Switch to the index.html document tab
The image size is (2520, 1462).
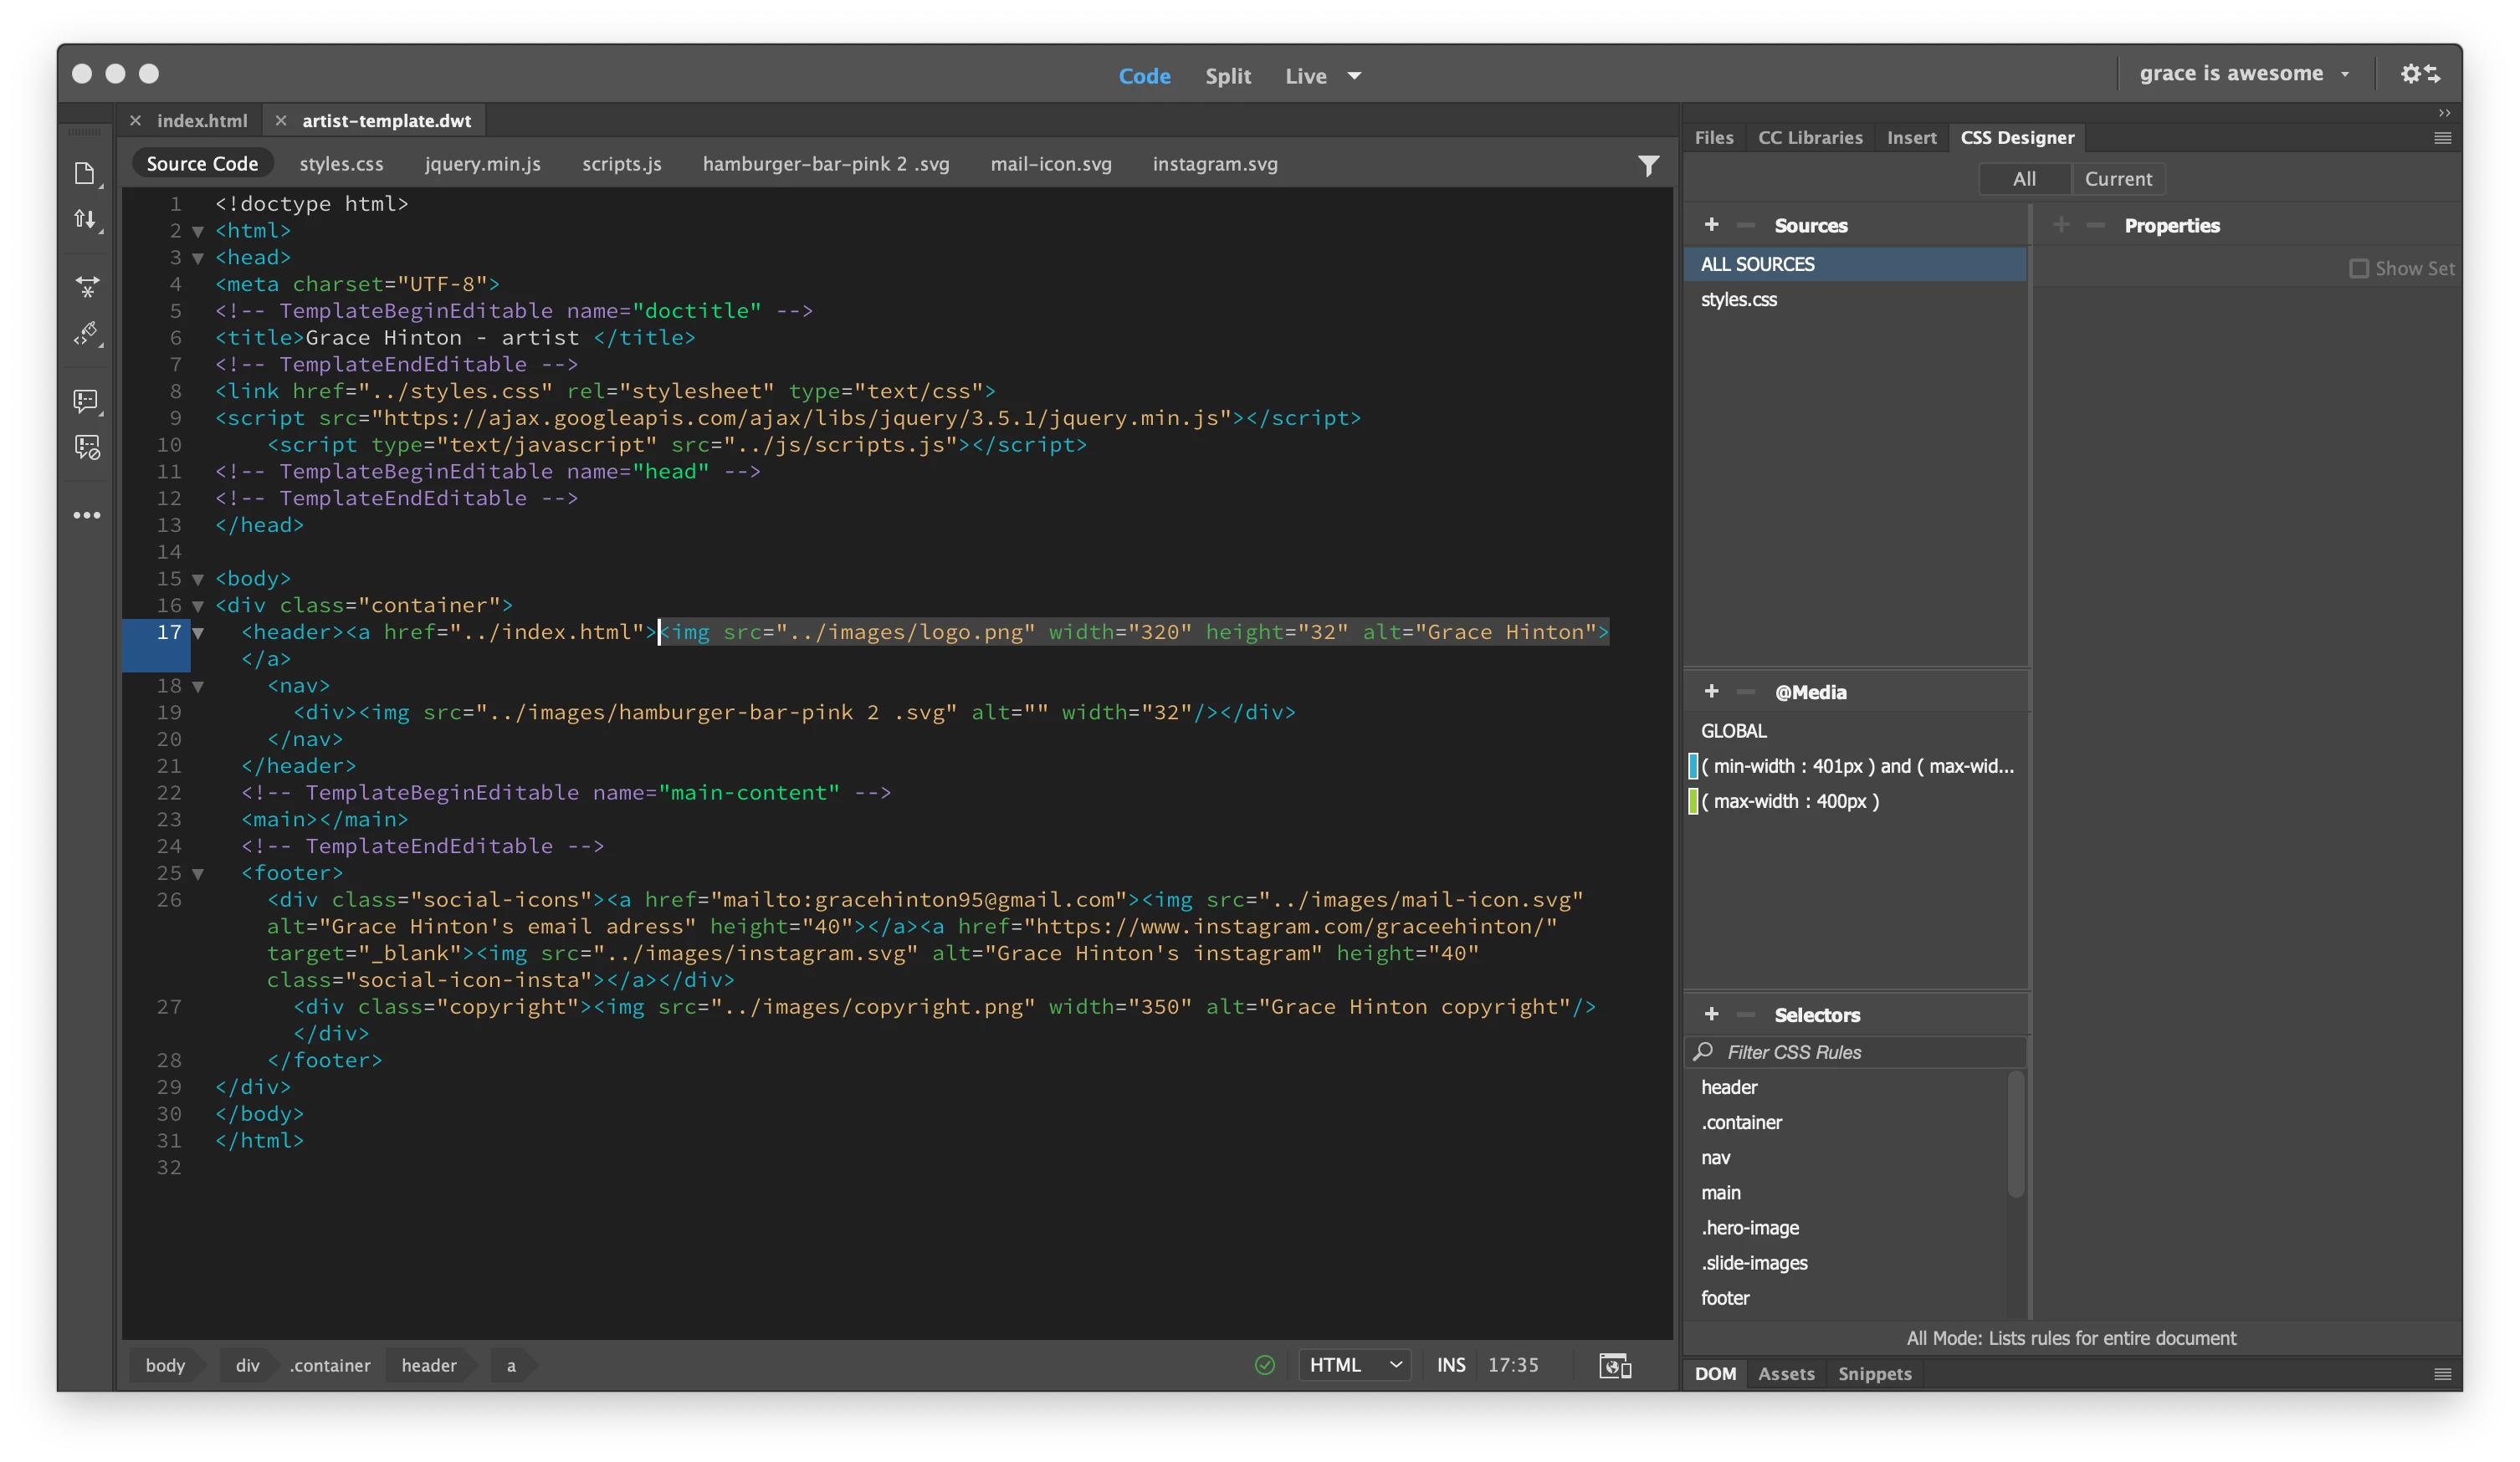[201, 121]
